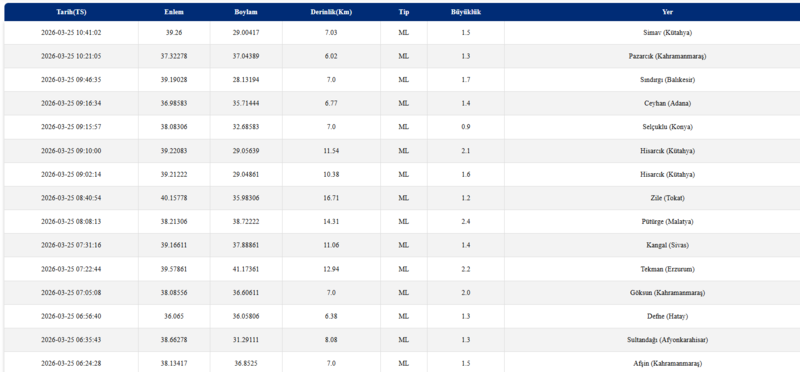
Task: Select magnitude value 2.0
Action: (465, 293)
